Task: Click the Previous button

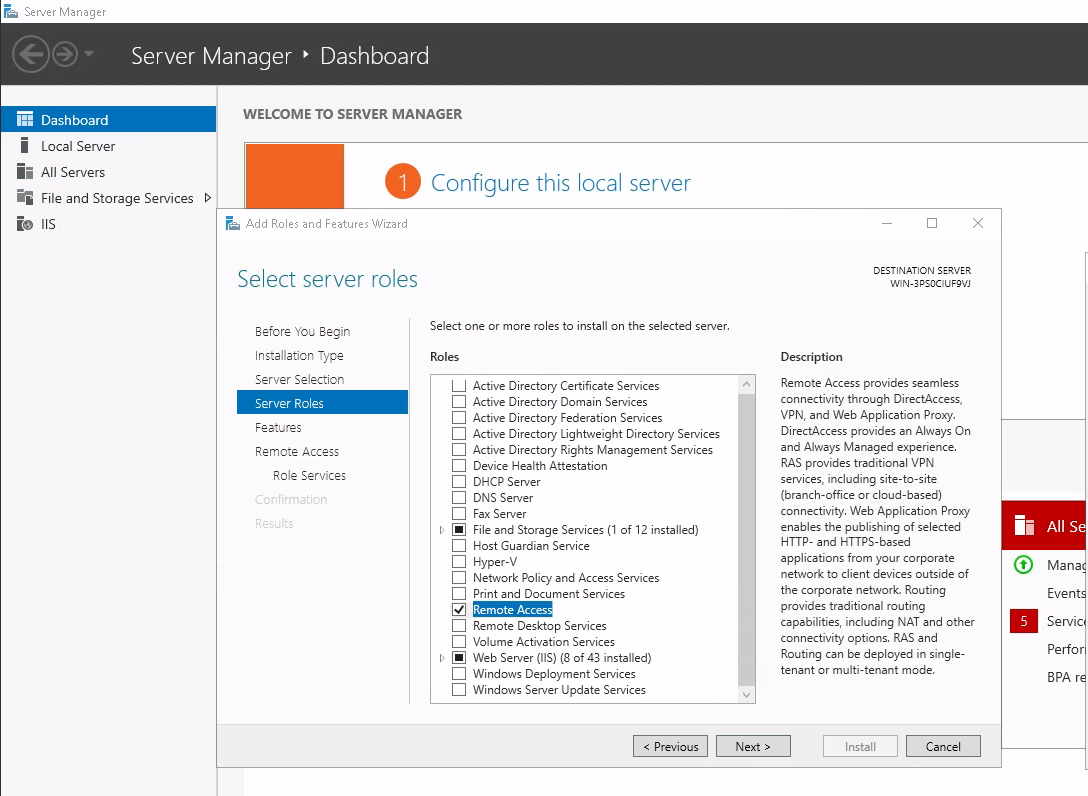Action: click(670, 746)
